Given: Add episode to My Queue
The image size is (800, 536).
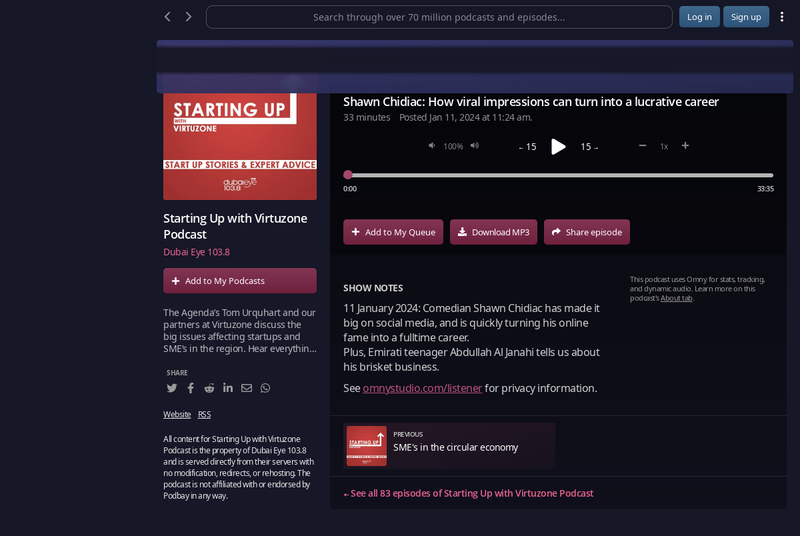Looking at the screenshot, I should click(393, 232).
